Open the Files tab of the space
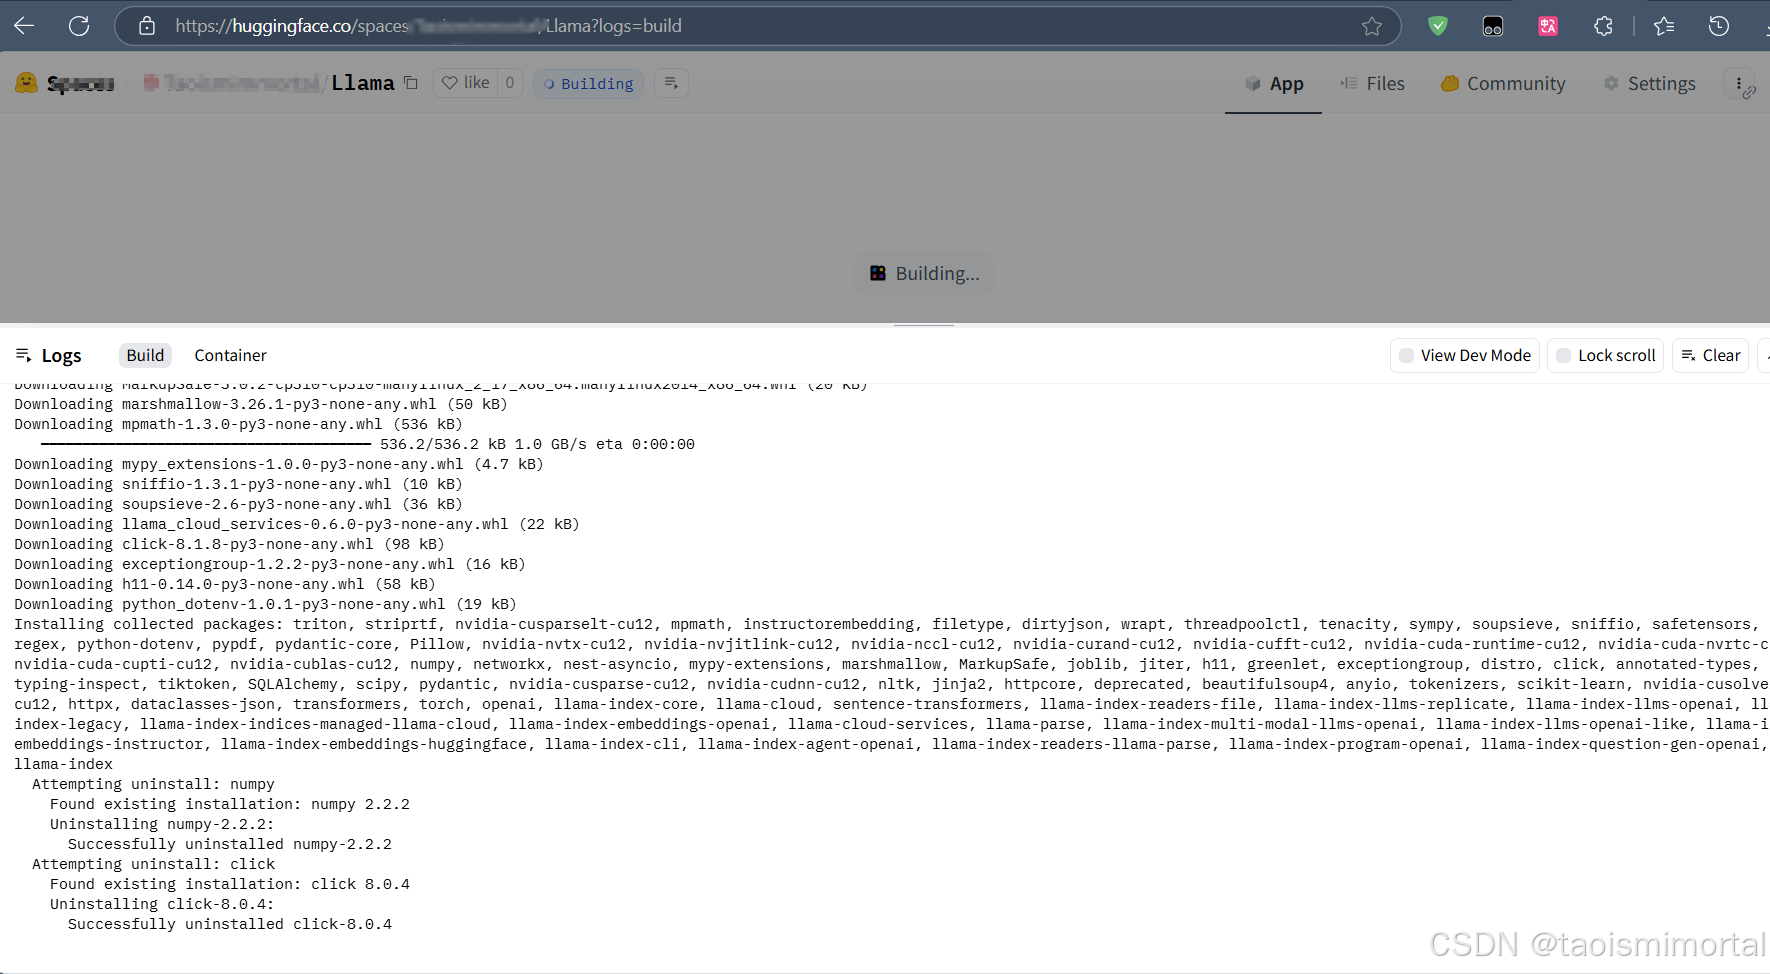1770x974 pixels. 1373,84
